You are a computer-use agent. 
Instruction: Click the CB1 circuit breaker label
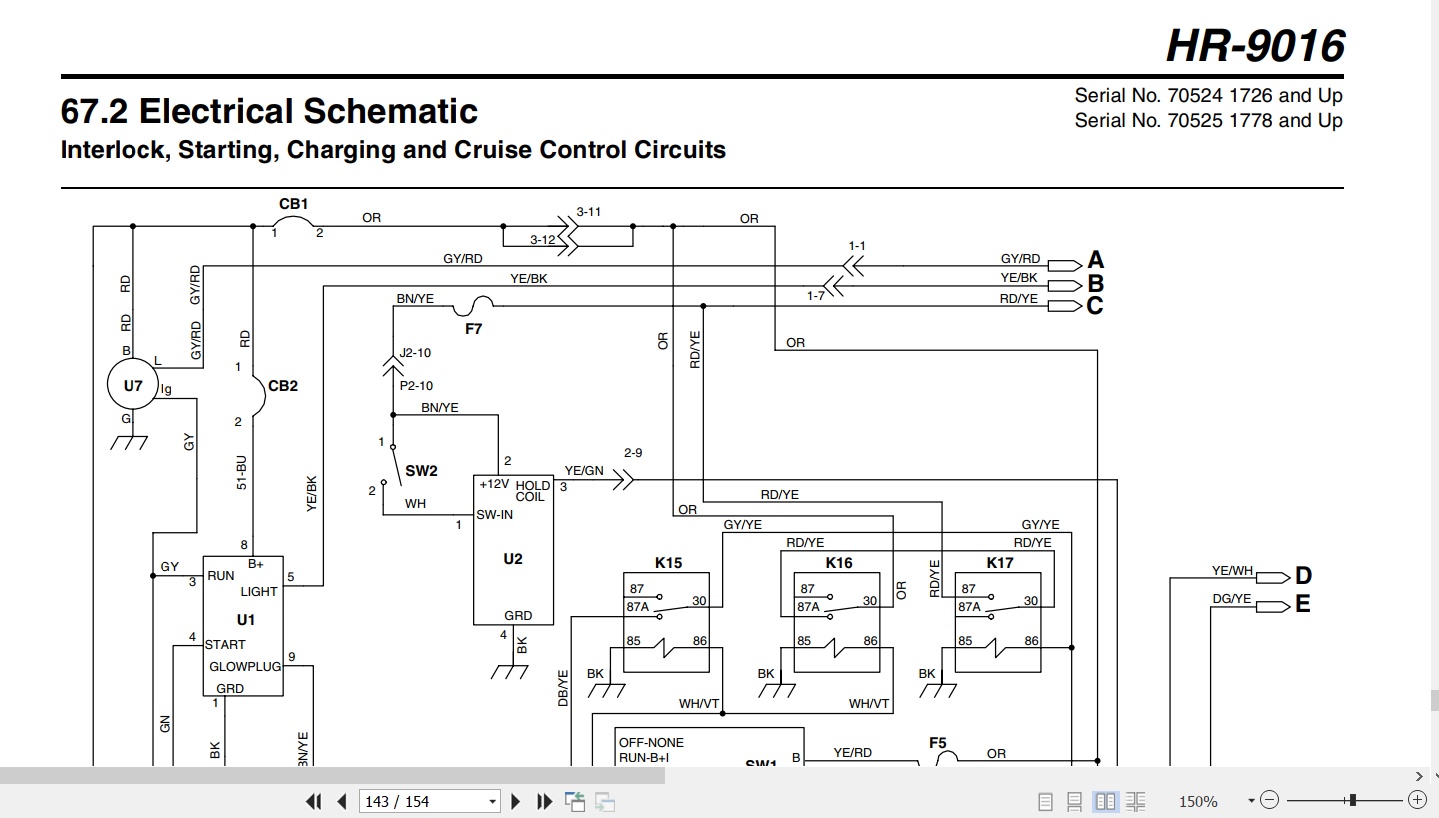[x=294, y=204]
